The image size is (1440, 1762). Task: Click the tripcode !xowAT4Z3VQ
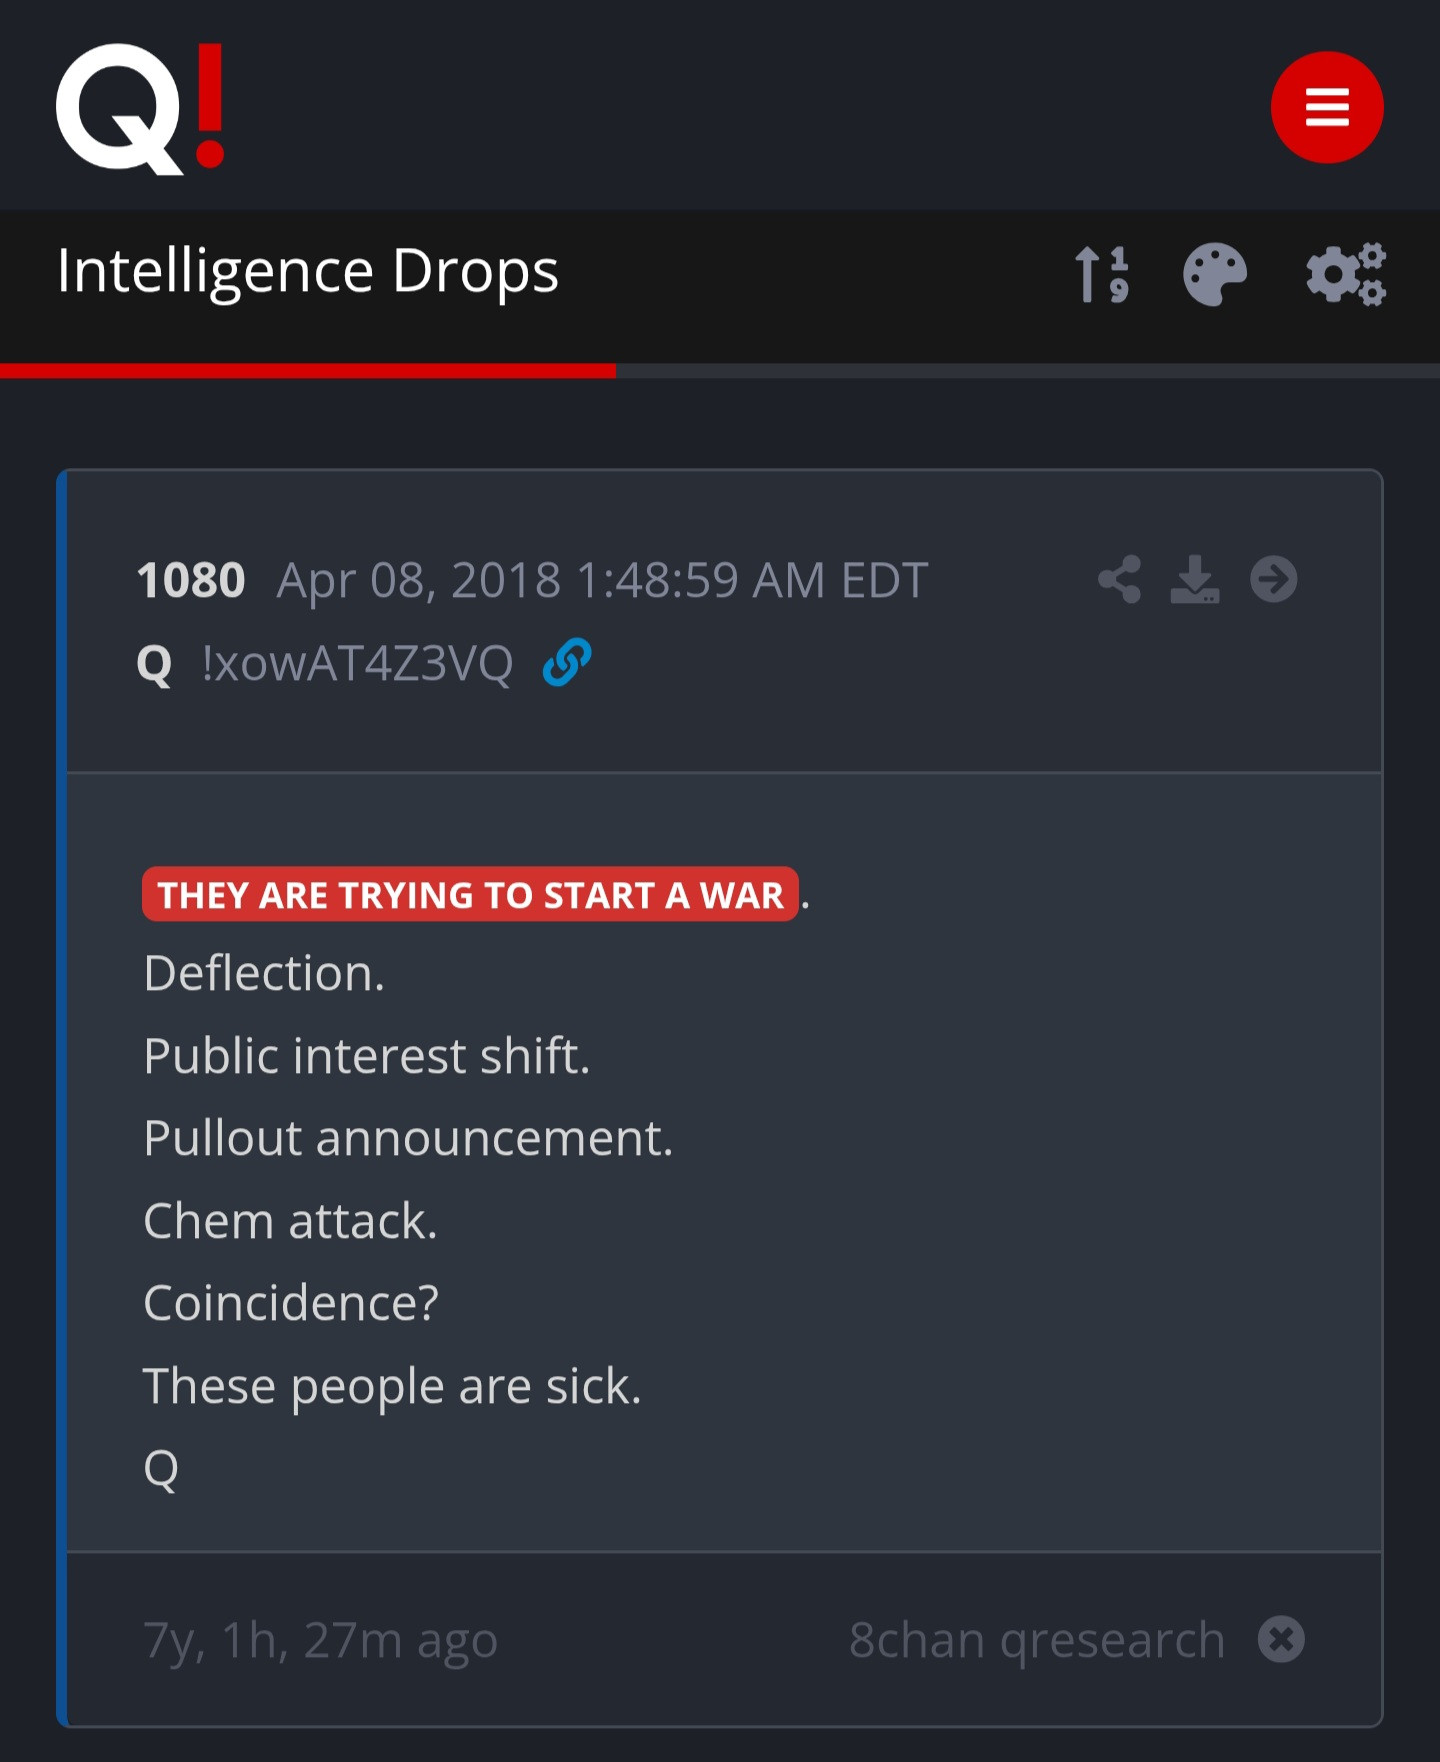(x=357, y=663)
